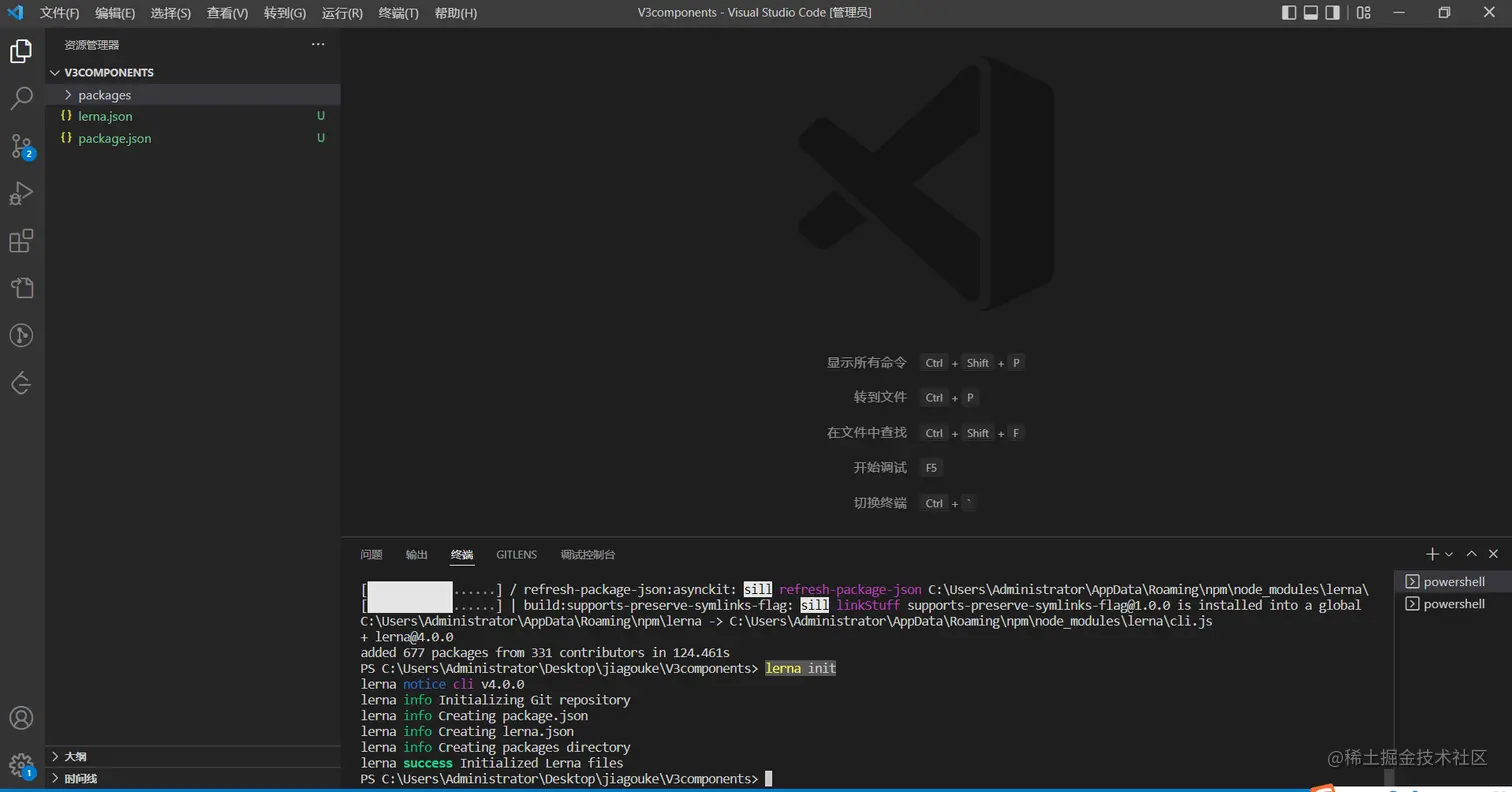
Task: Open the Search view in activity bar
Action: (x=21, y=98)
